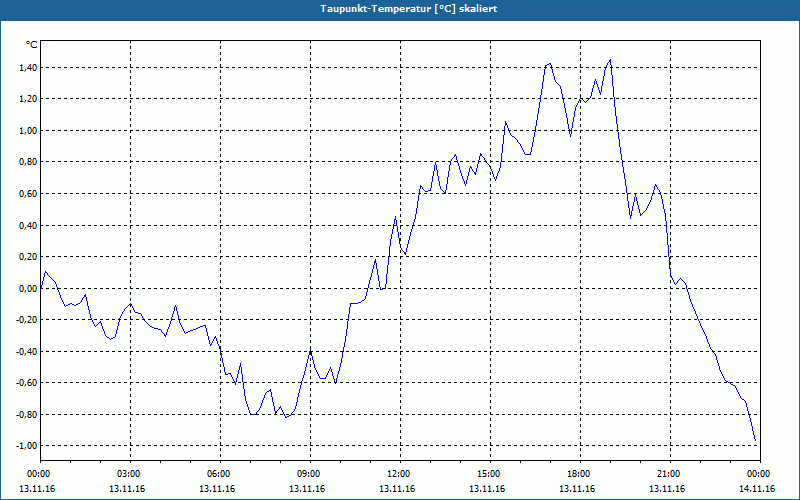Click the 03:00 time axis label
This screenshot has width=800, height=500.
(x=131, y=474)
